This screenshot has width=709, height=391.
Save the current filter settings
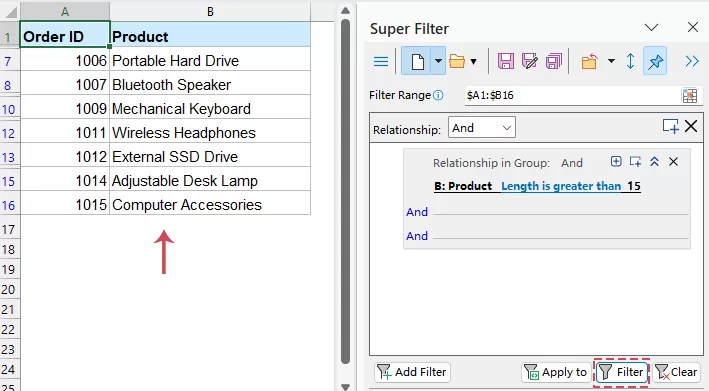click(x=506, y=61)
